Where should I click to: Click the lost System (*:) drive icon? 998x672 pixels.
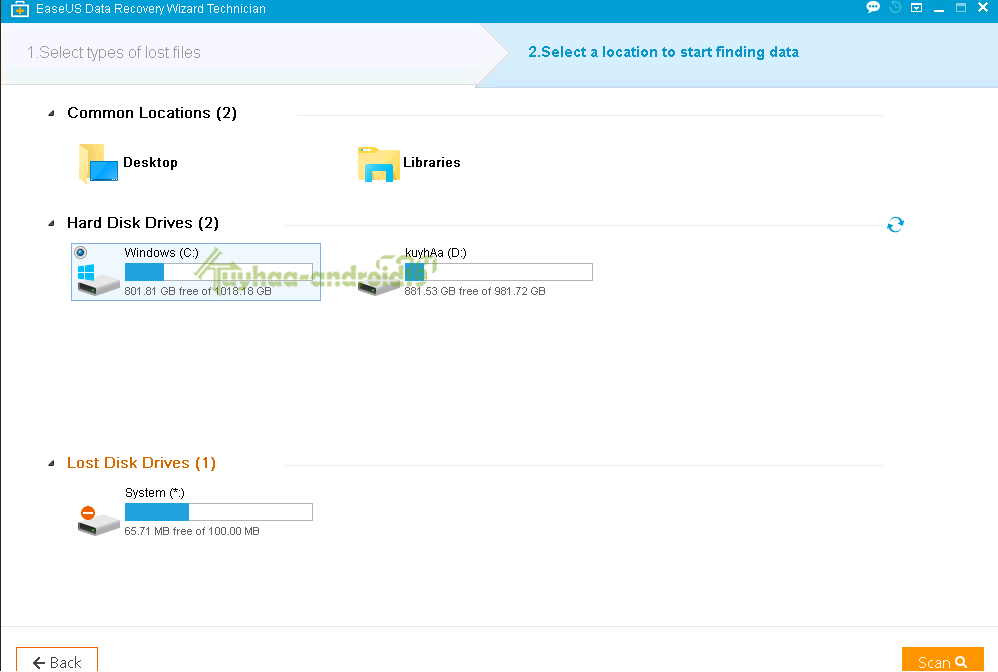point(98,521)
